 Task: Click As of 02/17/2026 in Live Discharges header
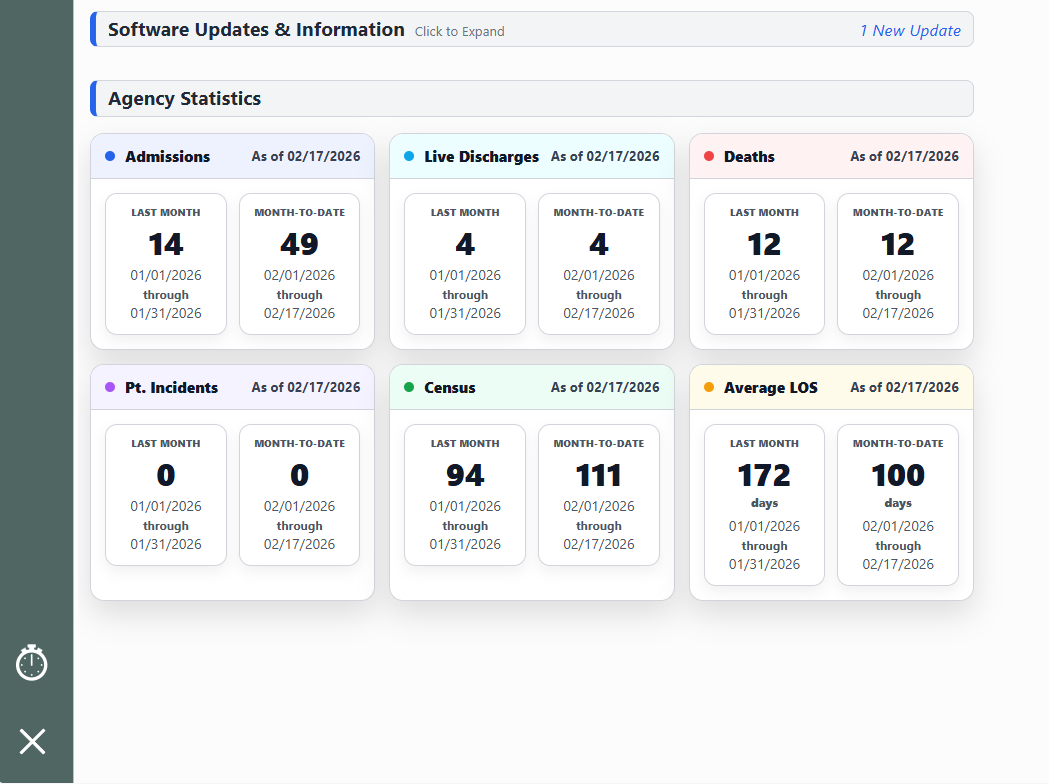[x=605, y=156]
